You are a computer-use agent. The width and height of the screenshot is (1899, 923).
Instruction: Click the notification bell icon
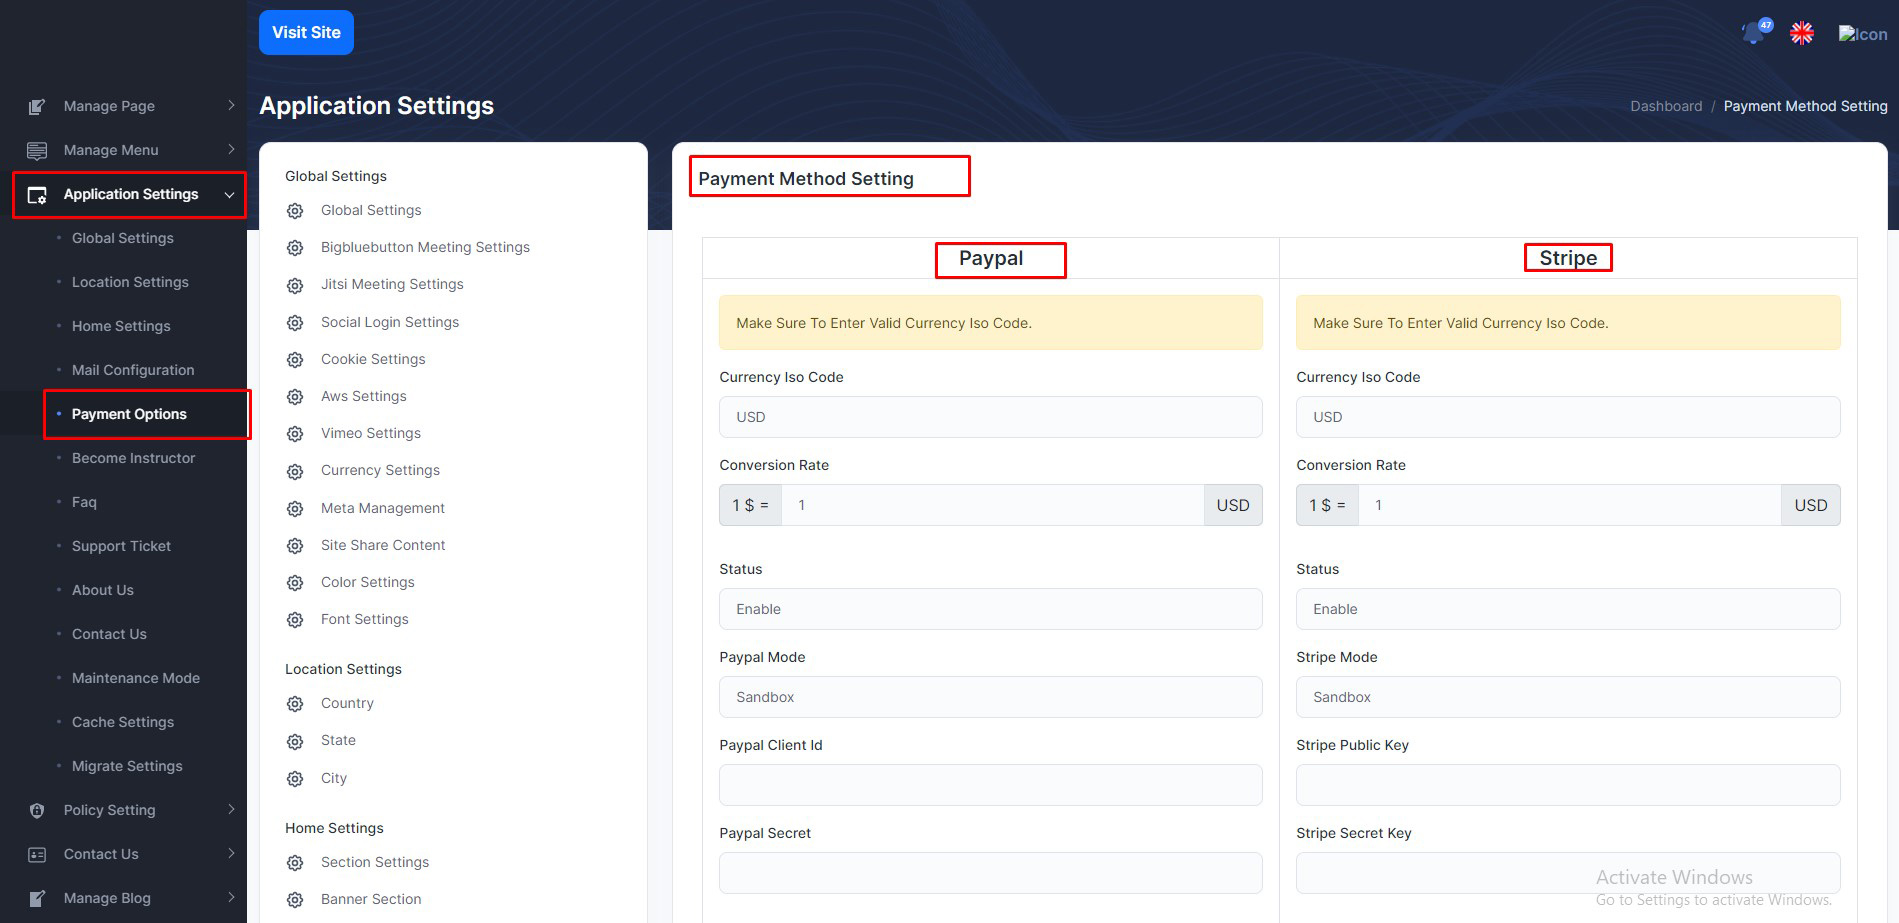point(1753,33)
